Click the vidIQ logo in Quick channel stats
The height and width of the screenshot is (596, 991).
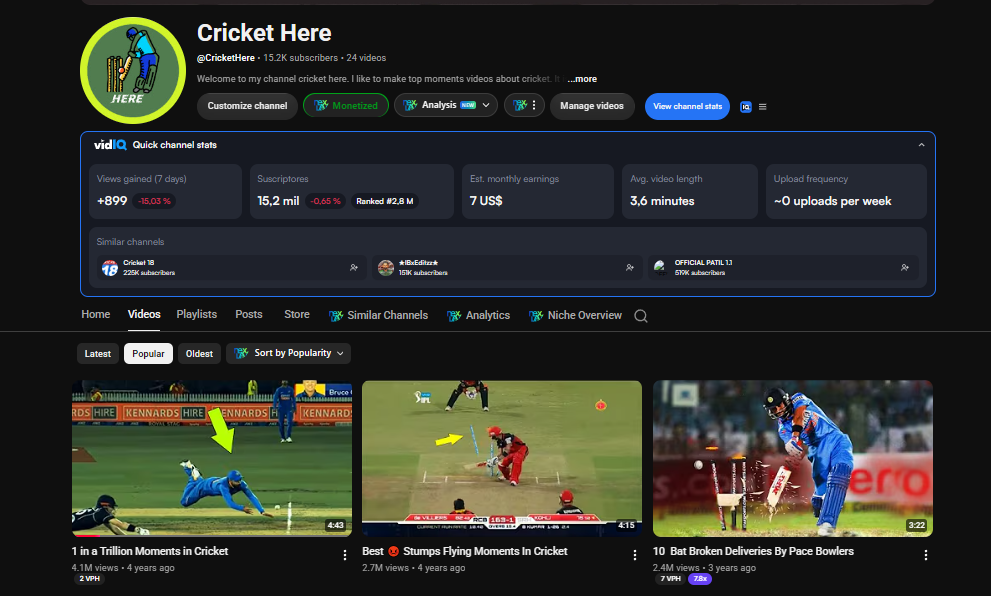tap(110, 145)
